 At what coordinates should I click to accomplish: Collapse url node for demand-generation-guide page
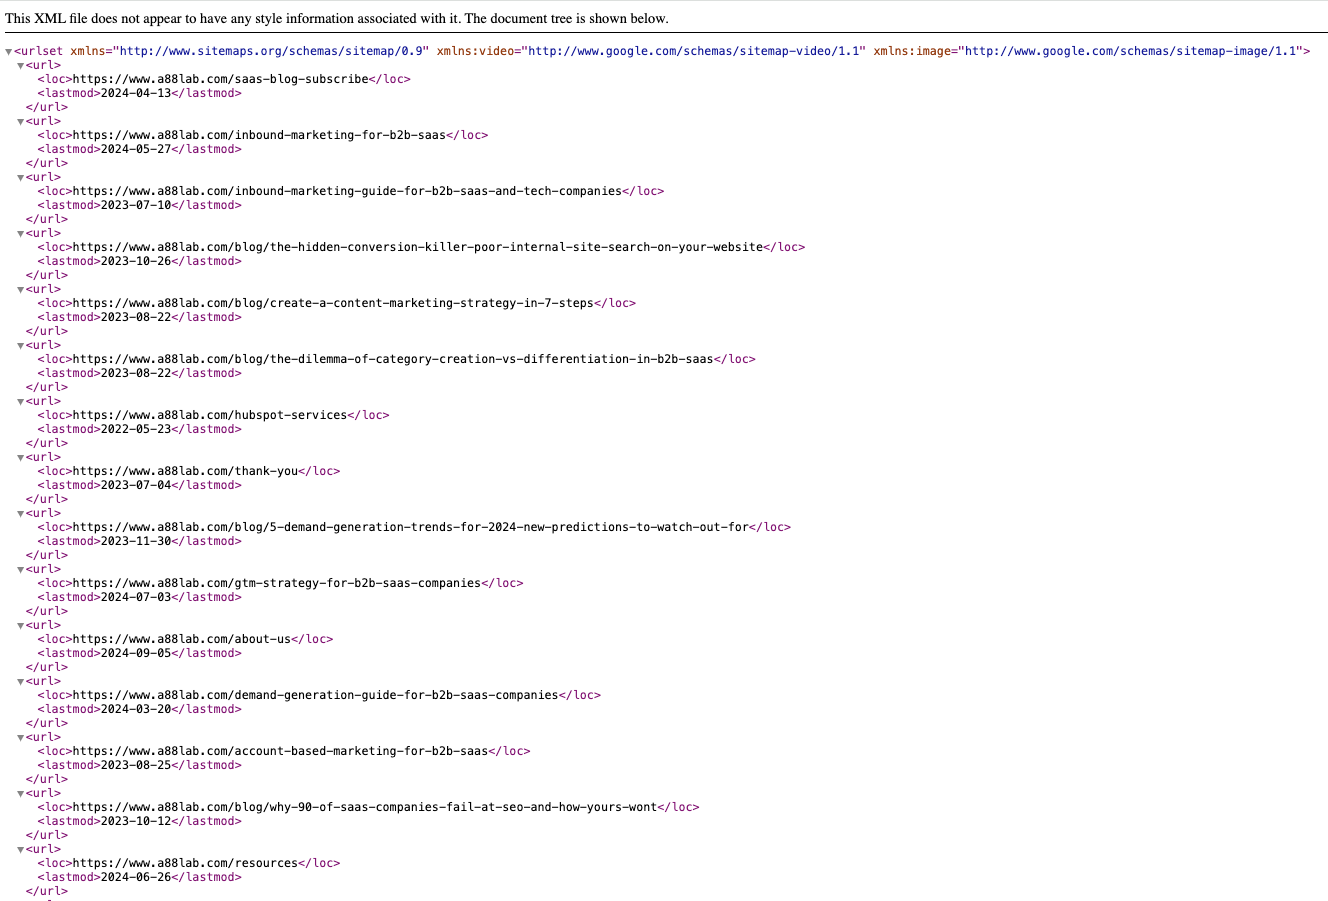click(x=21, y=682)
